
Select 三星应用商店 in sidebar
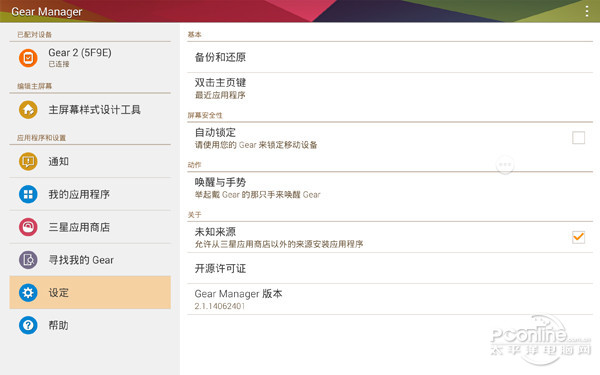tap(90, 227)
